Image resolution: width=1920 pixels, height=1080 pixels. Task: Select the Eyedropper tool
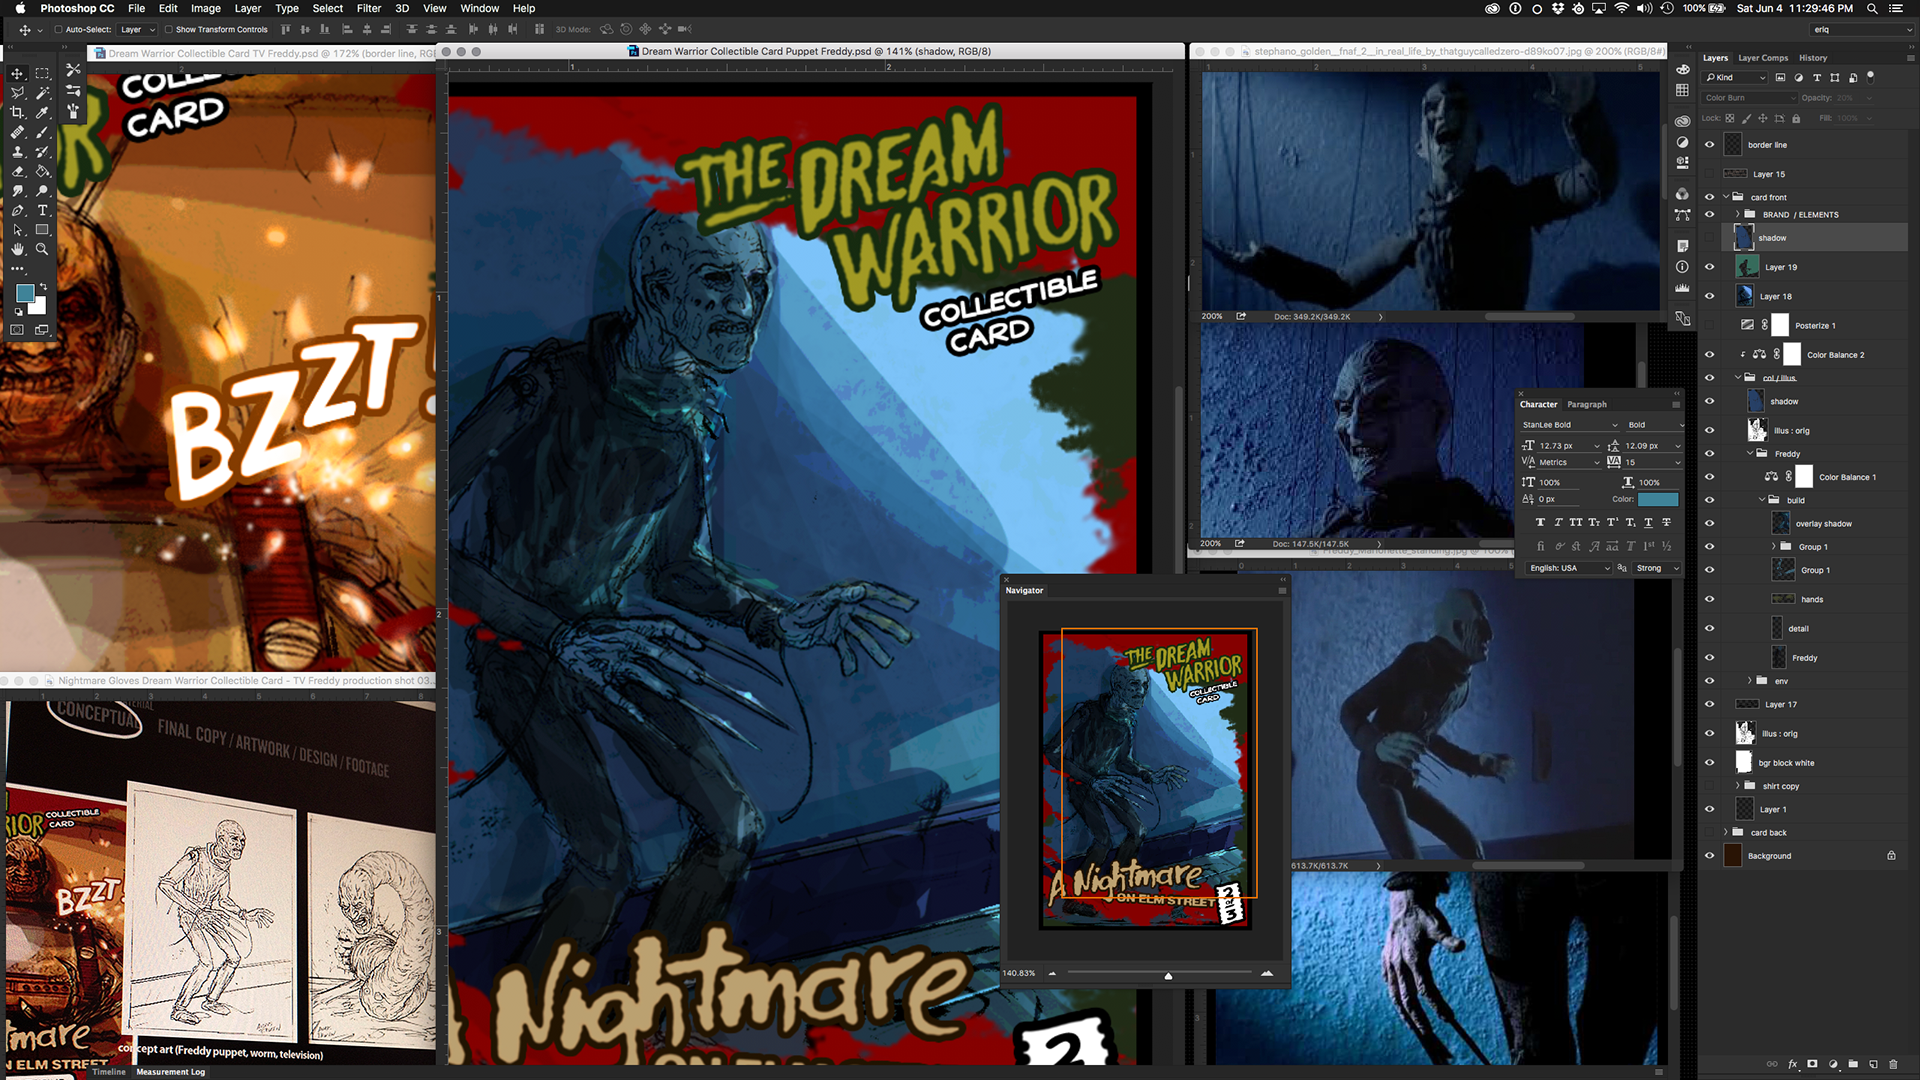click(42, 112)
